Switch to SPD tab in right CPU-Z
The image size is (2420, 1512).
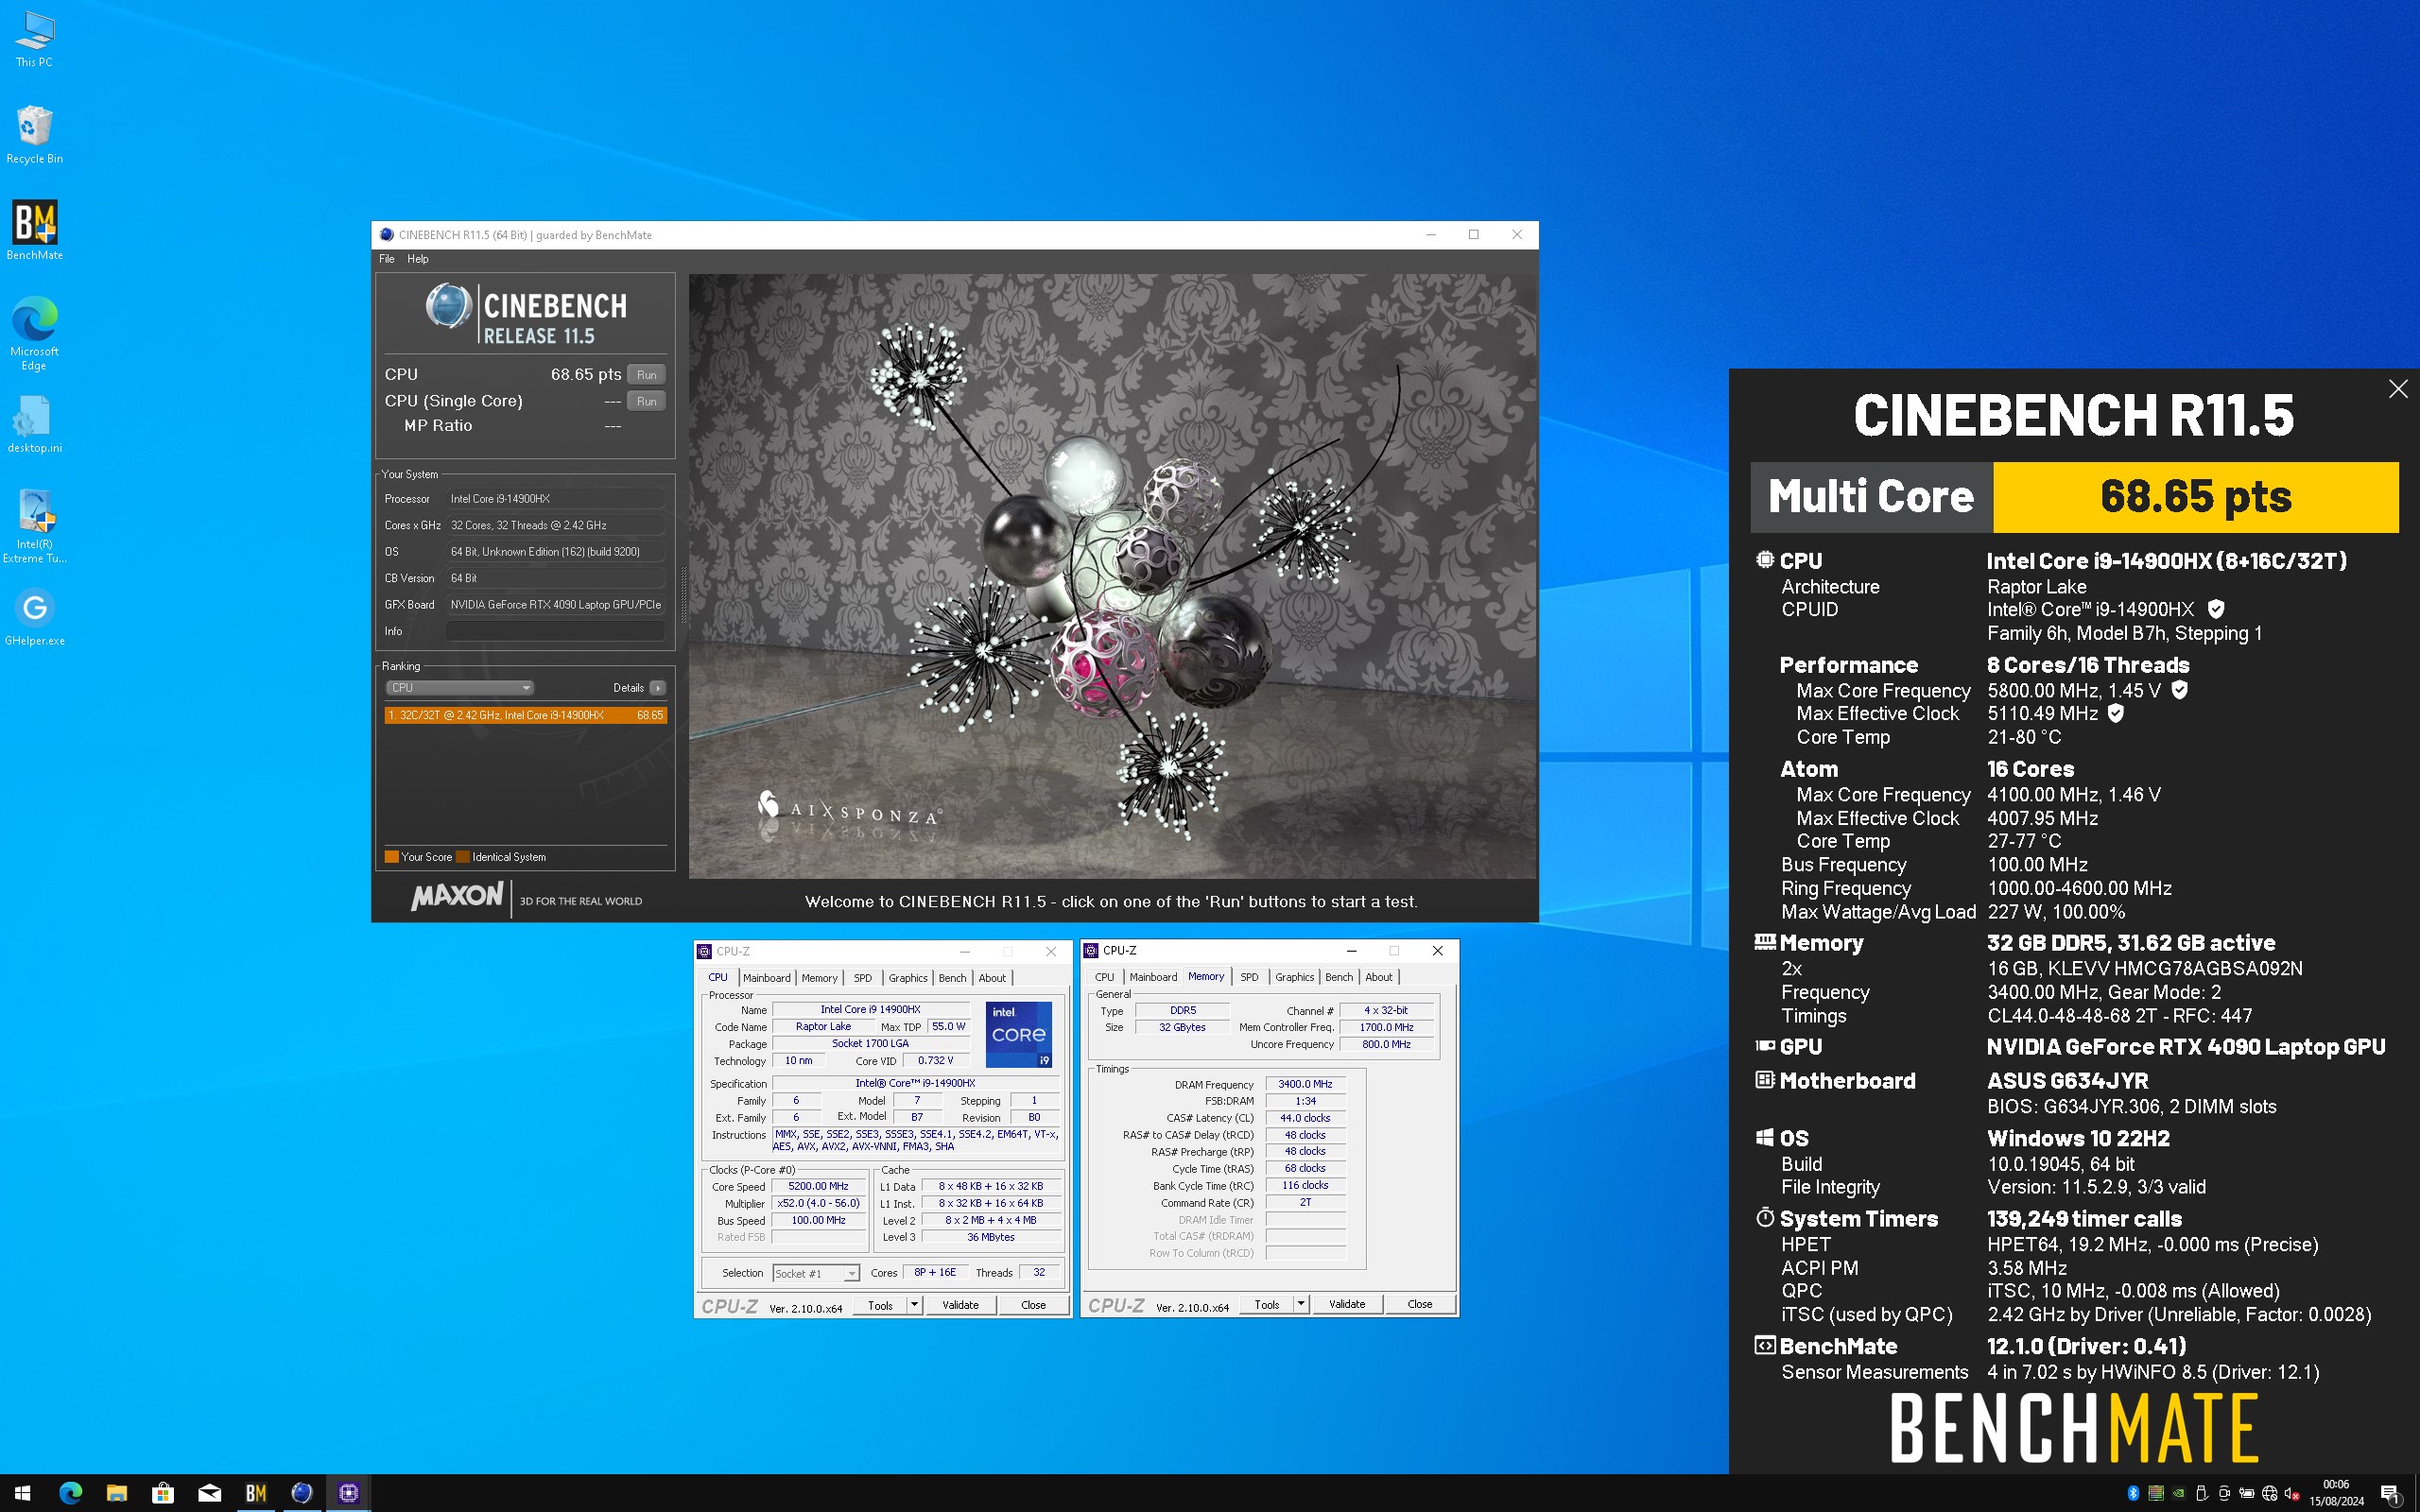pyautogui.click(x=1249, y=977)
